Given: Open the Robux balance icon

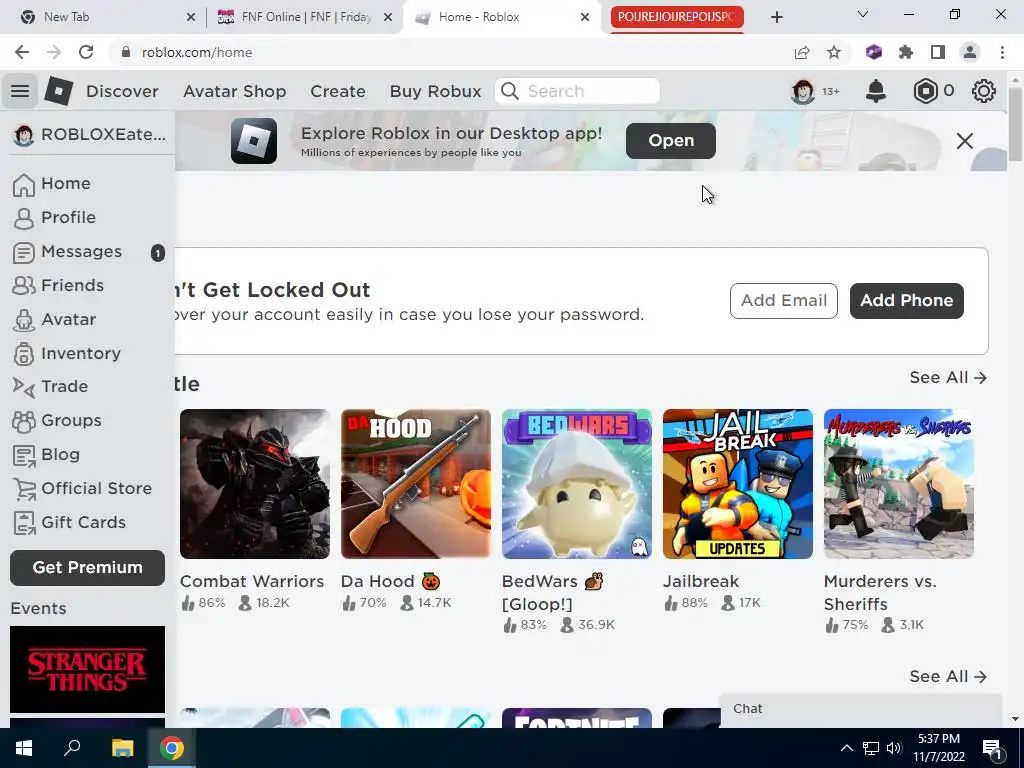Looking at the screenshot, I should [925, 91].
